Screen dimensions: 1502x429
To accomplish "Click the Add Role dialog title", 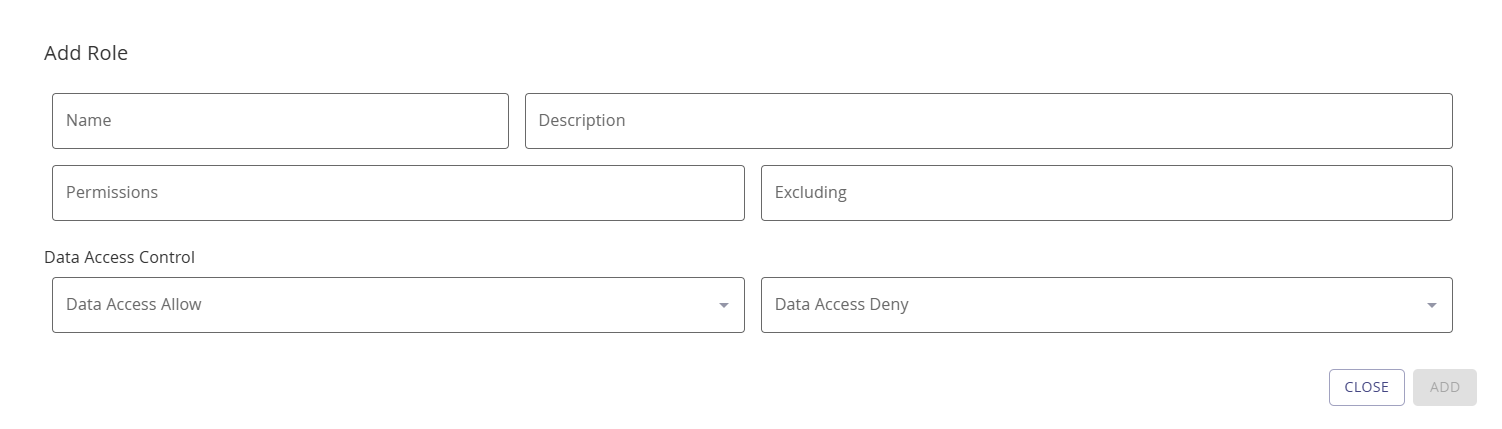I will [86, 54].
